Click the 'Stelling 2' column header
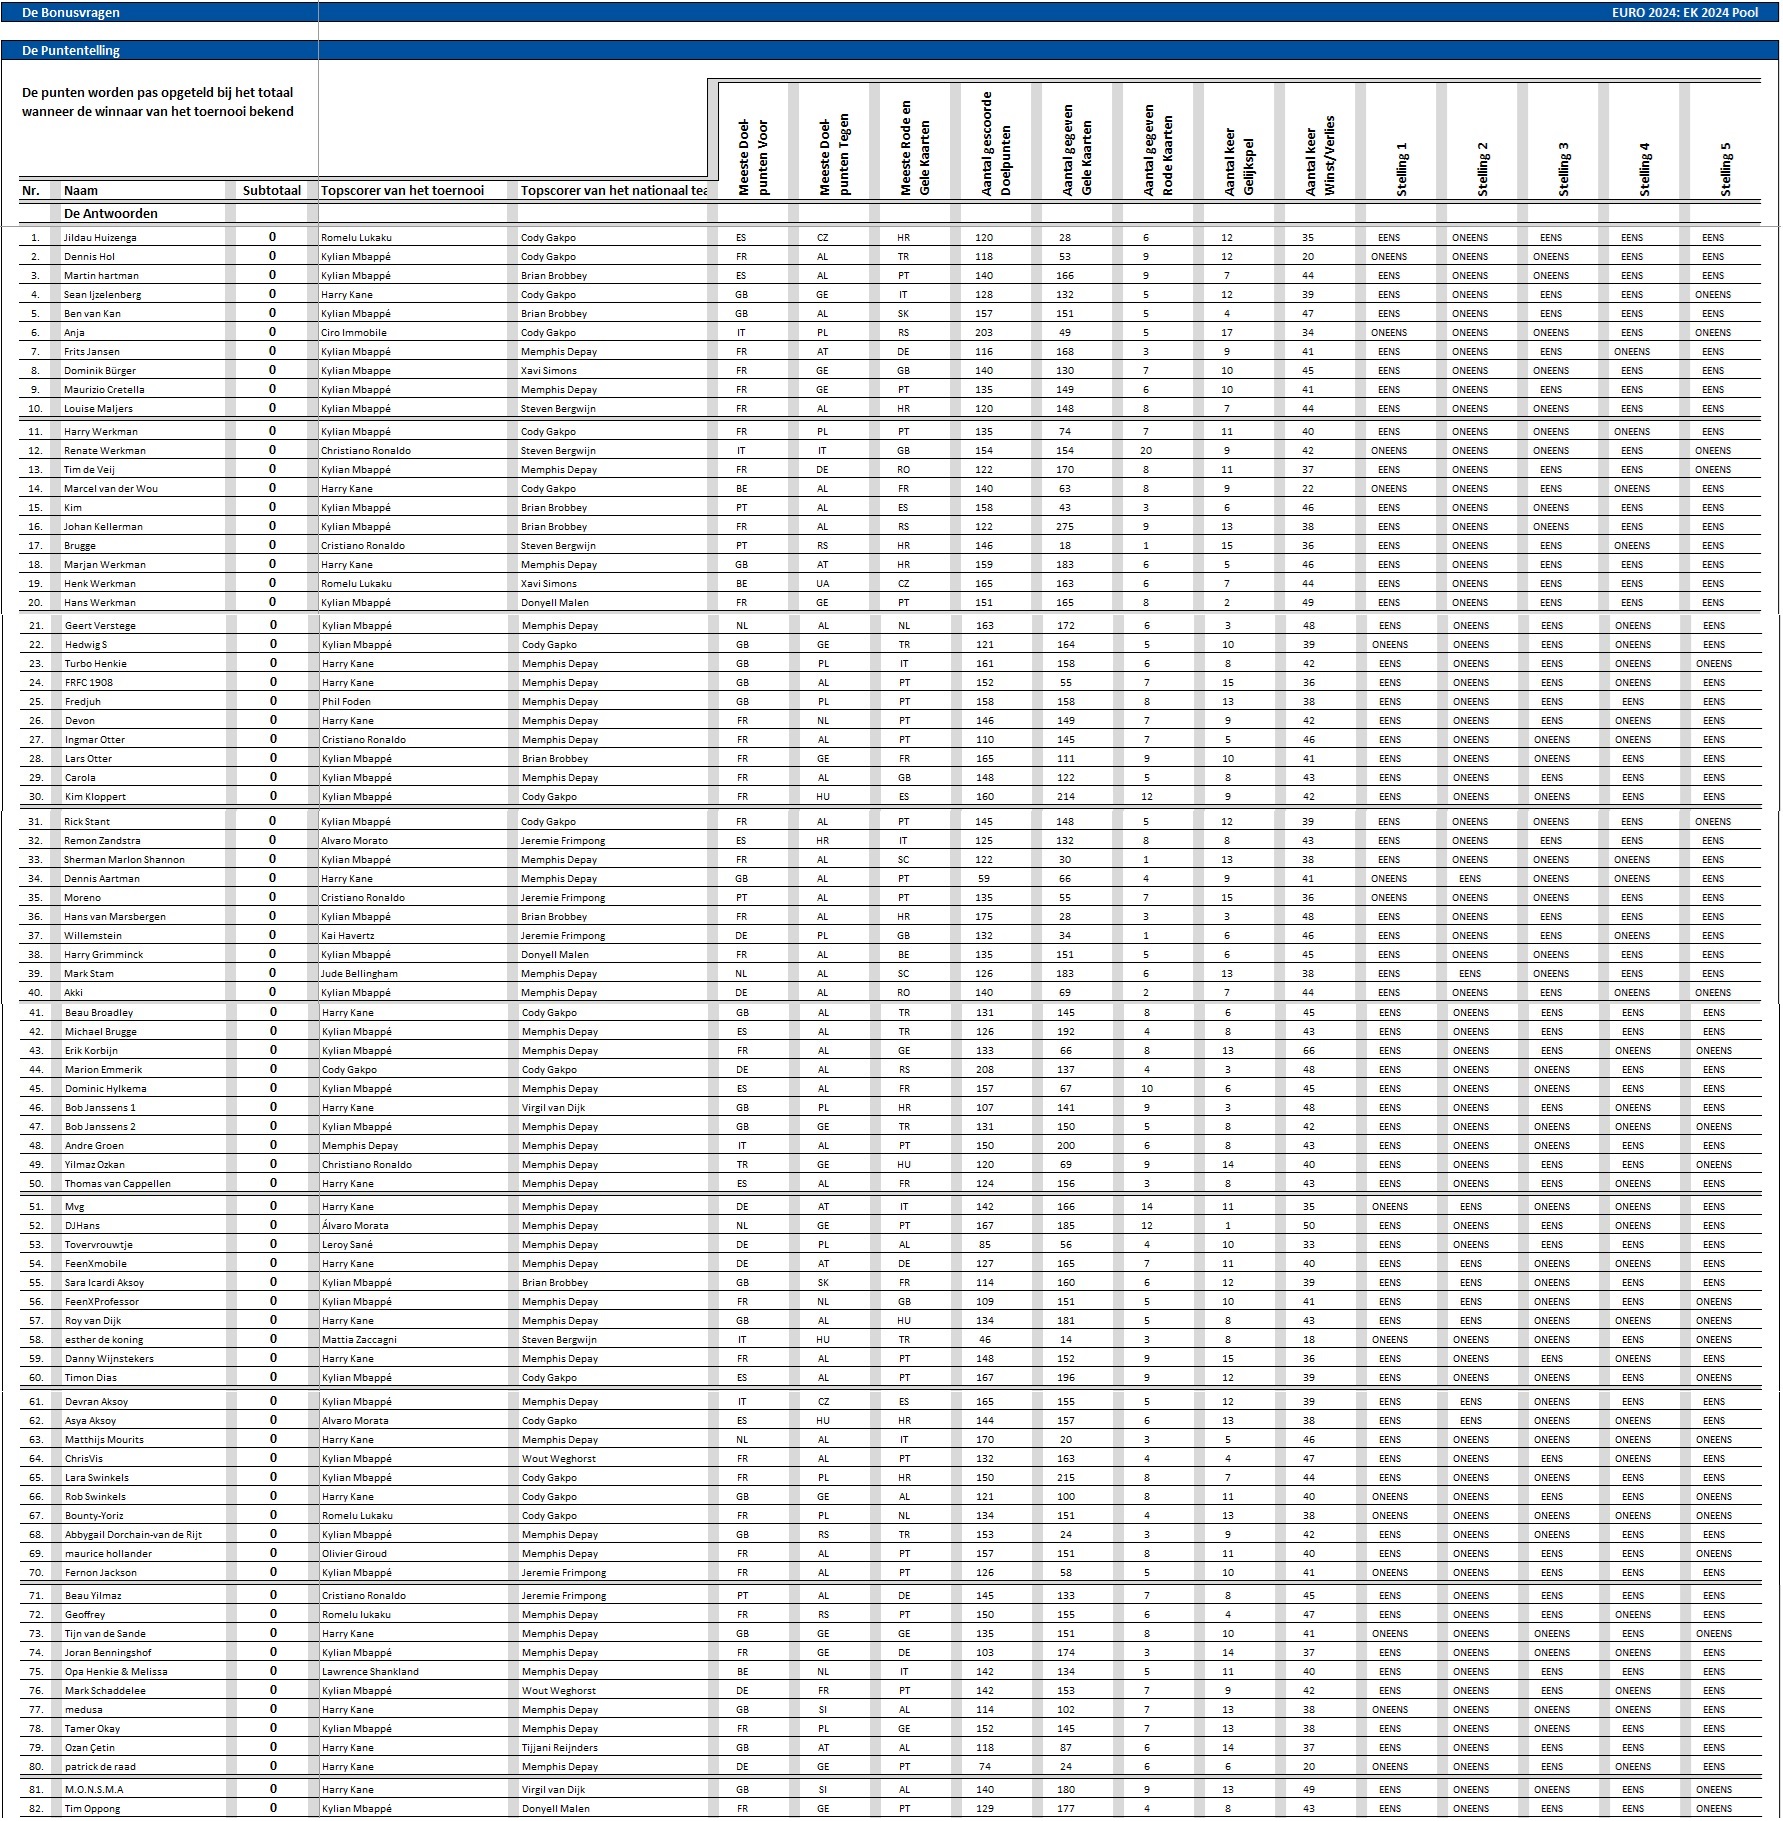 coord(1482,169)
